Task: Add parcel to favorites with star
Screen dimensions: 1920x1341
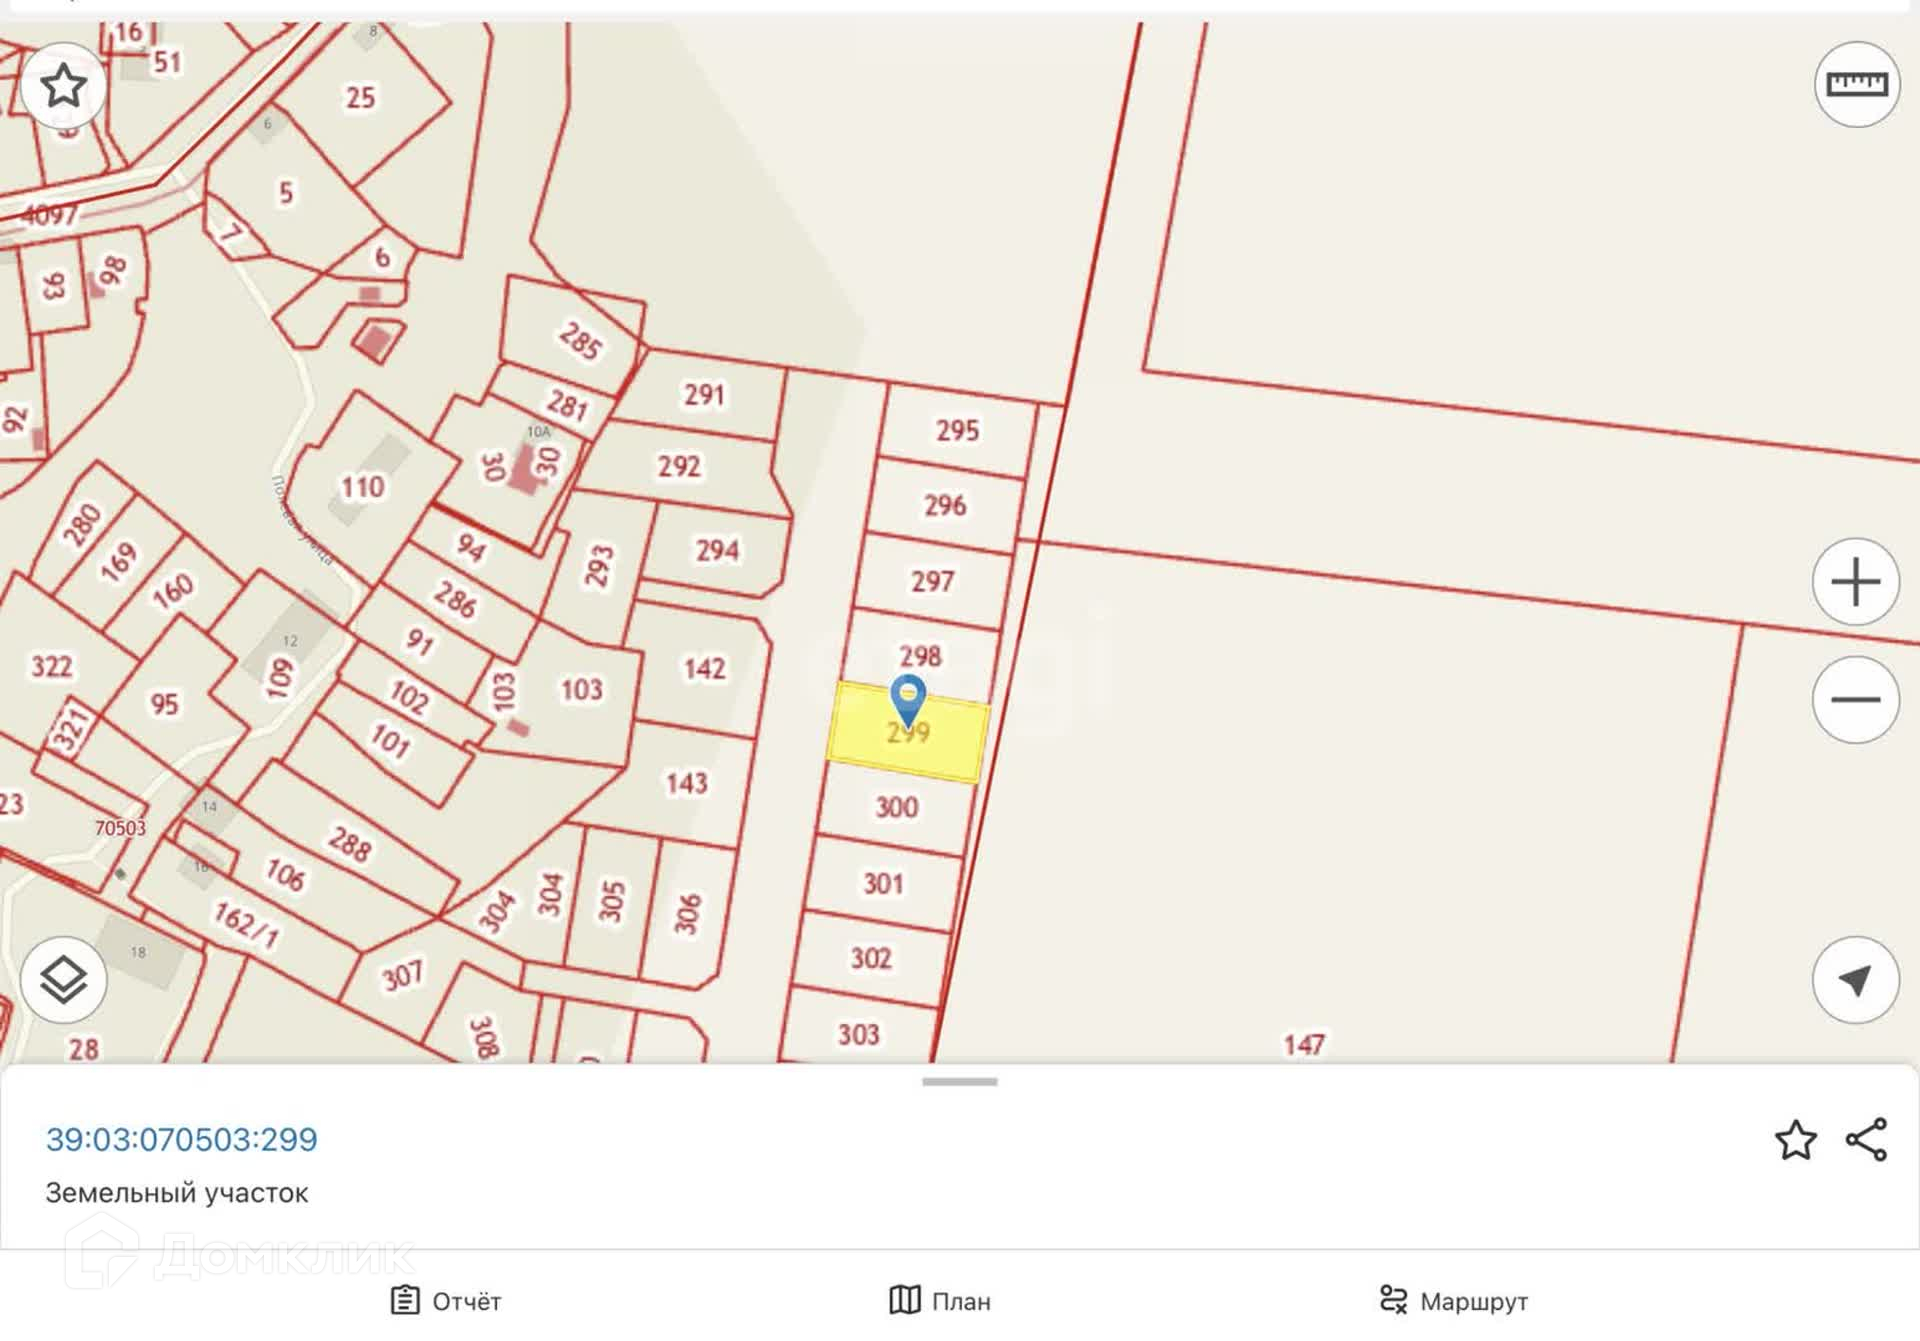Action: click(x=1795, y=1140)
